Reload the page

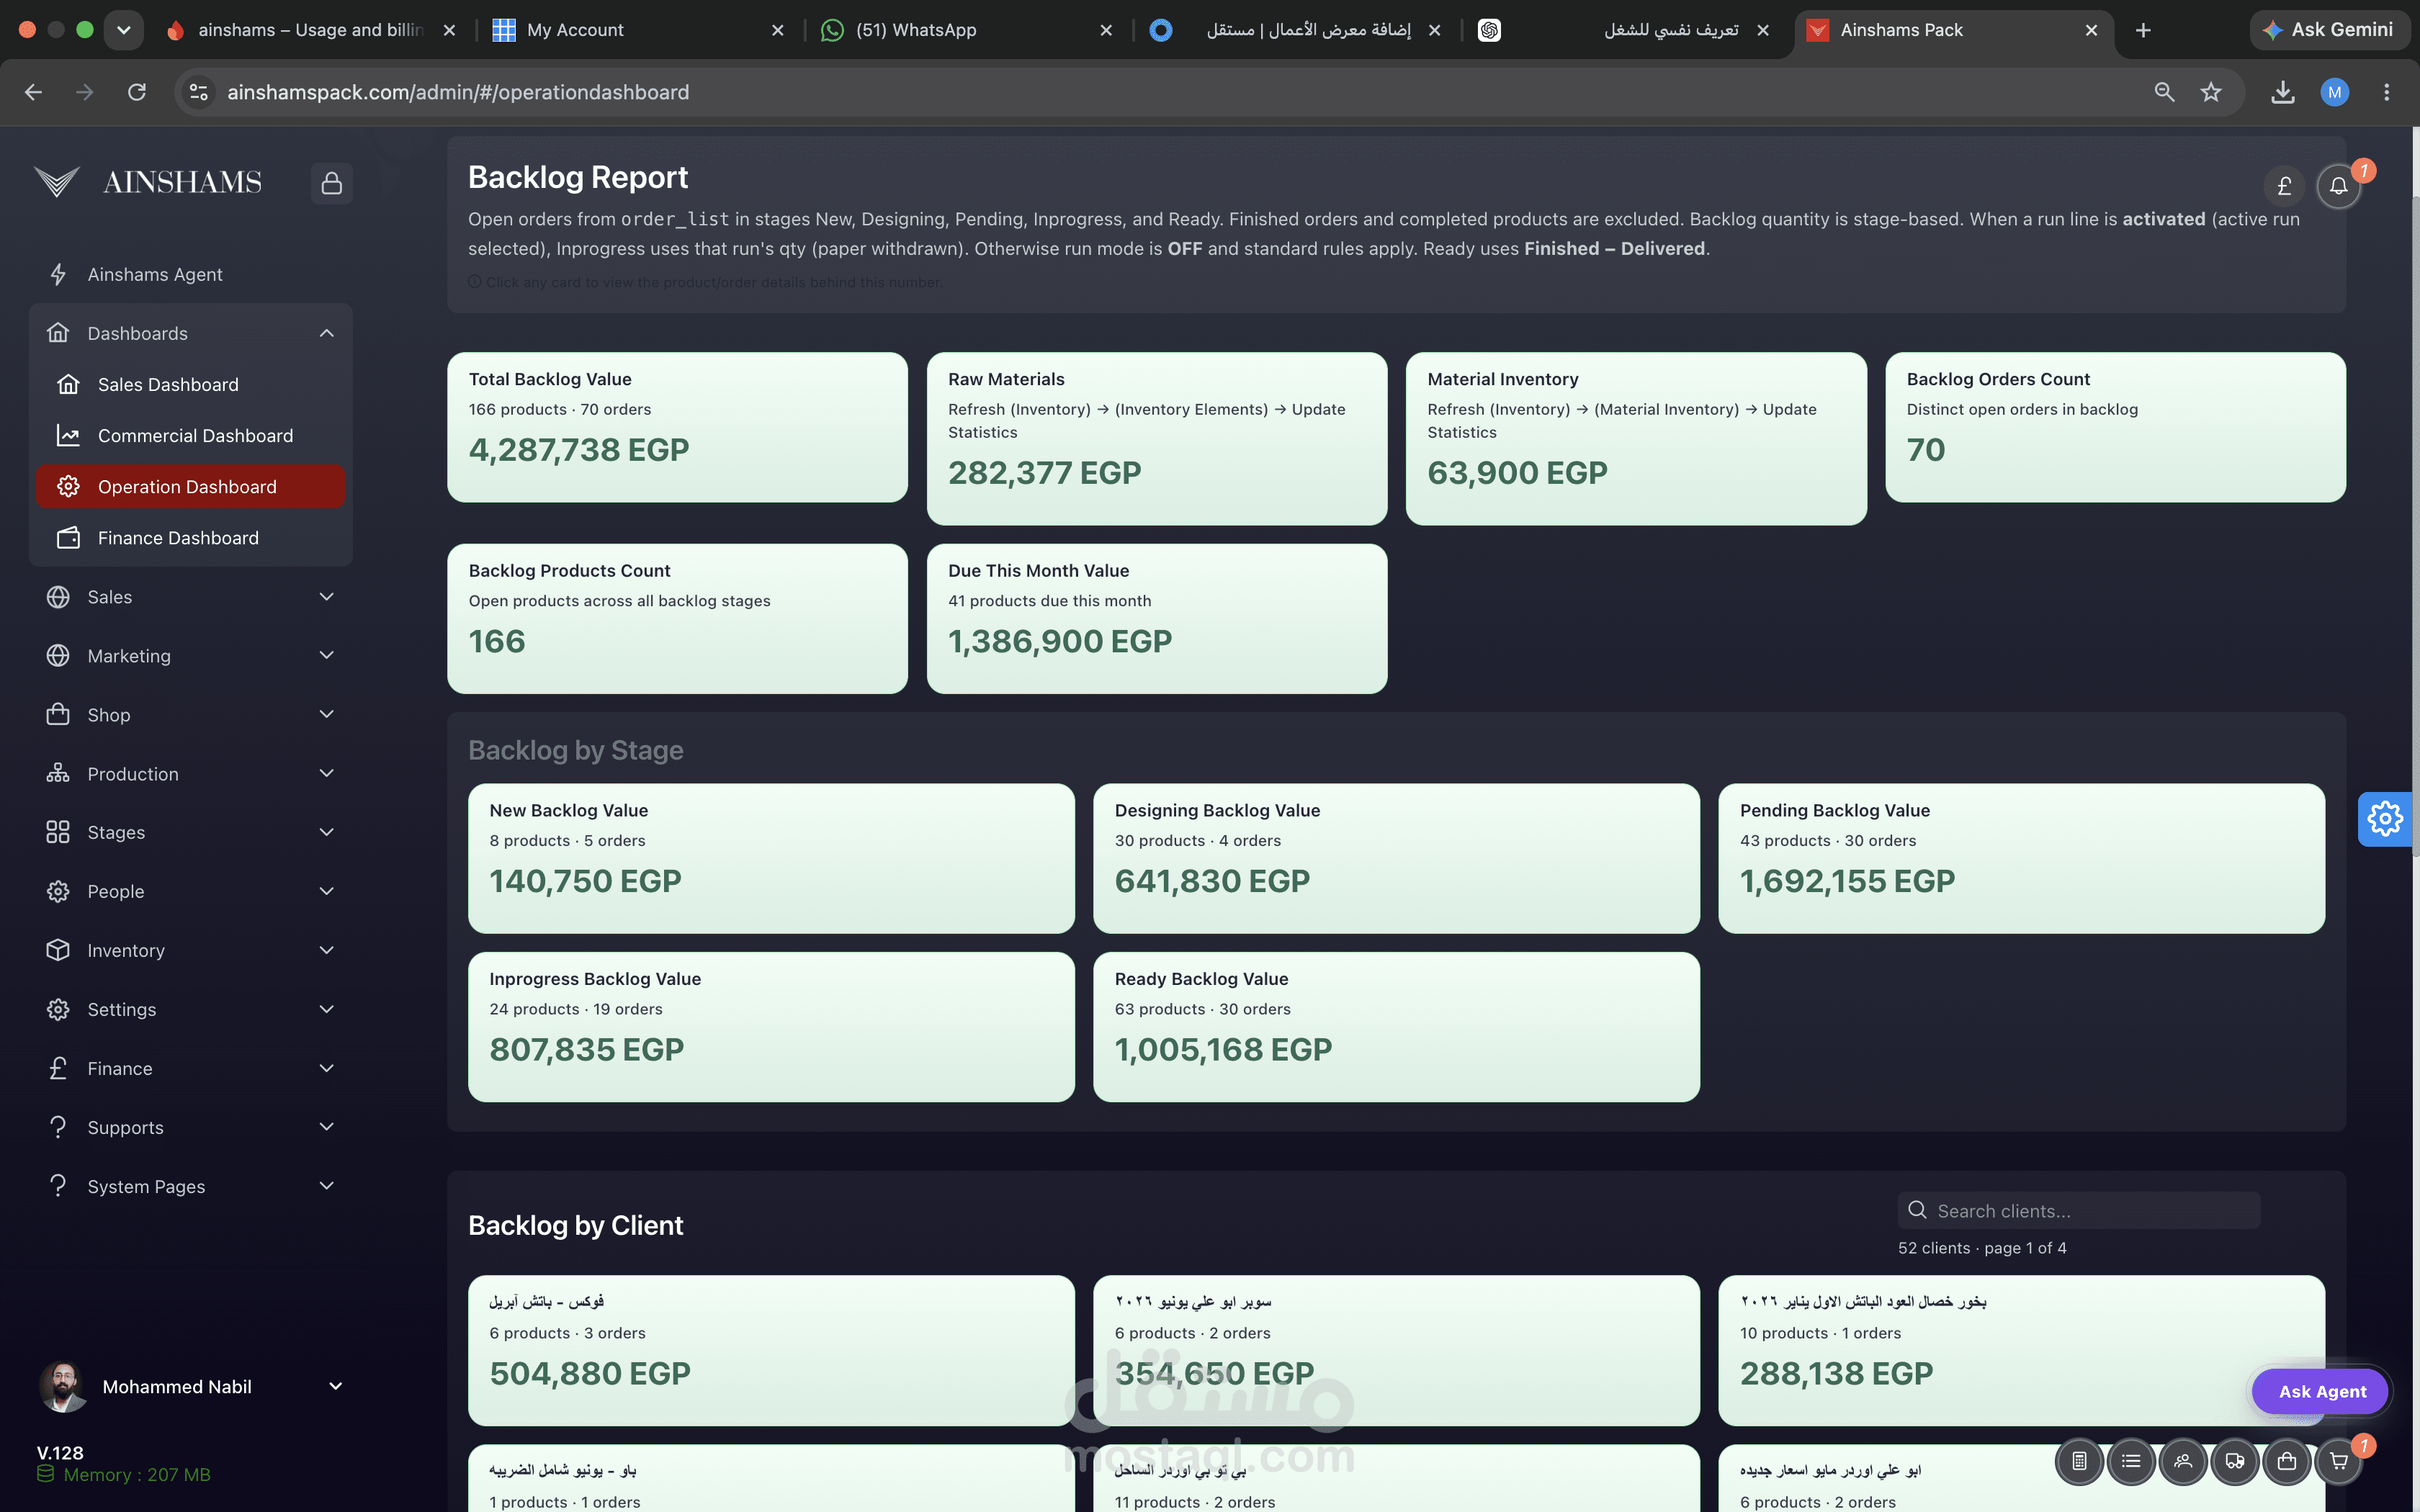[137, 92]
